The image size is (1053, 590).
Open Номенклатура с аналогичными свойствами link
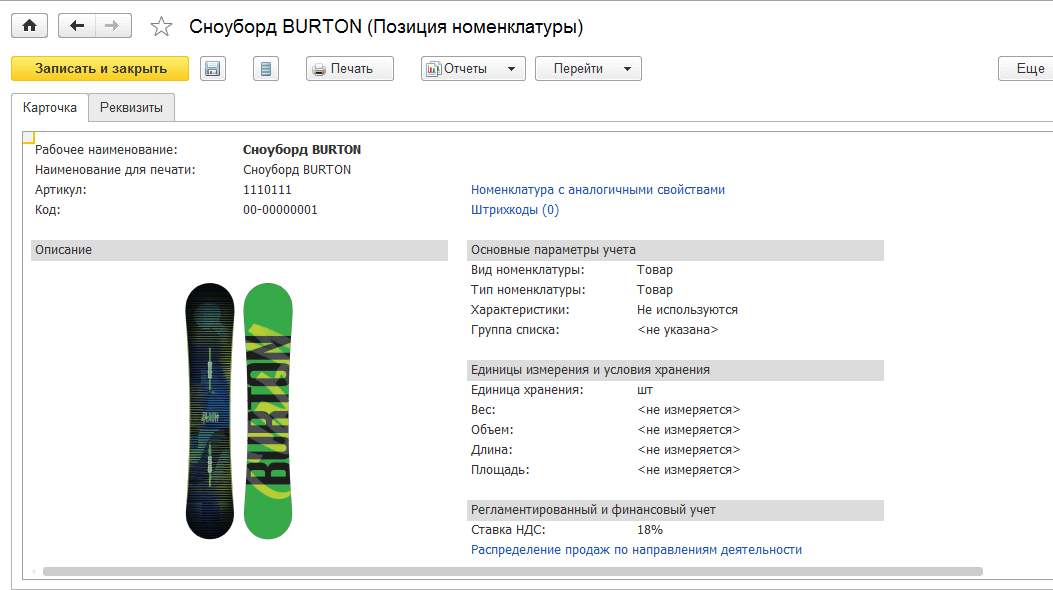(x=597, y=190)
